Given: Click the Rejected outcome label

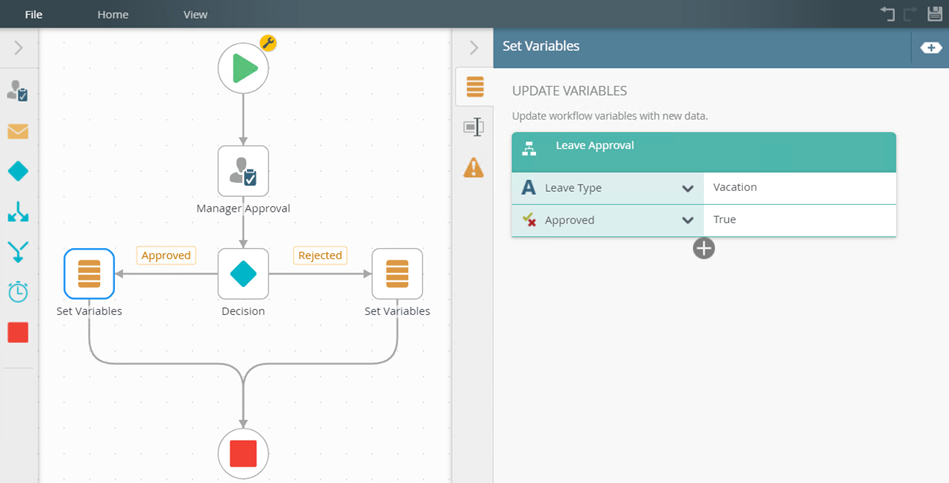Looking at the screenshot, I should [x=320, y=256].
